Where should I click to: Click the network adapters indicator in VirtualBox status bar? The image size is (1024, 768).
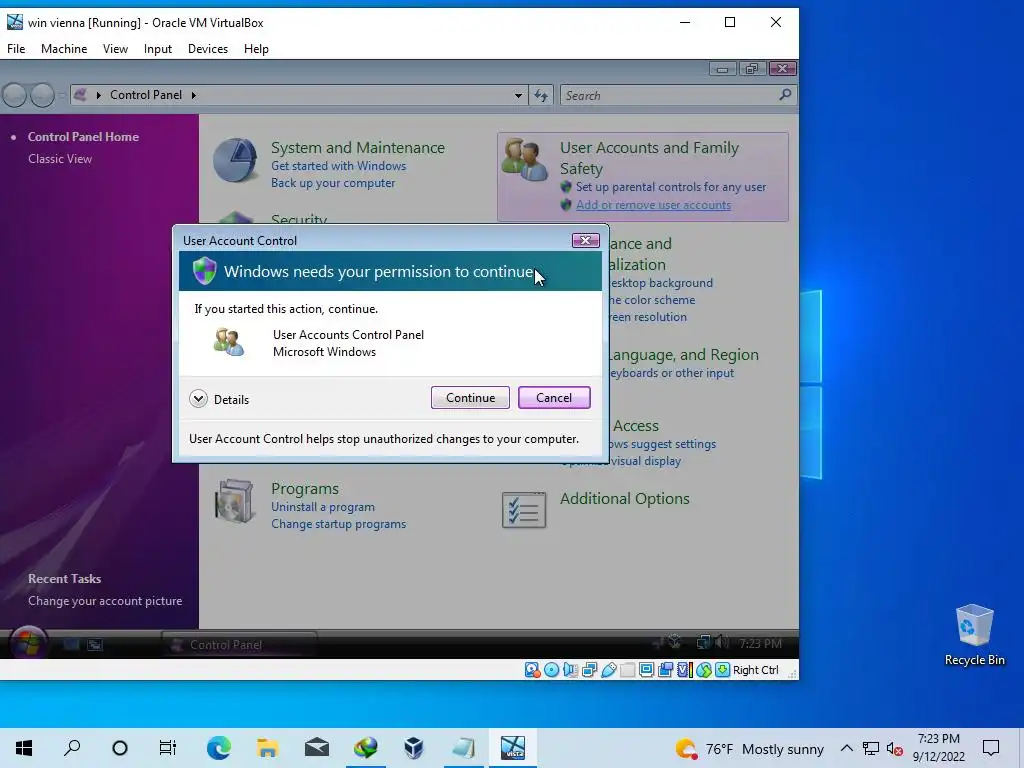[590, 670]
